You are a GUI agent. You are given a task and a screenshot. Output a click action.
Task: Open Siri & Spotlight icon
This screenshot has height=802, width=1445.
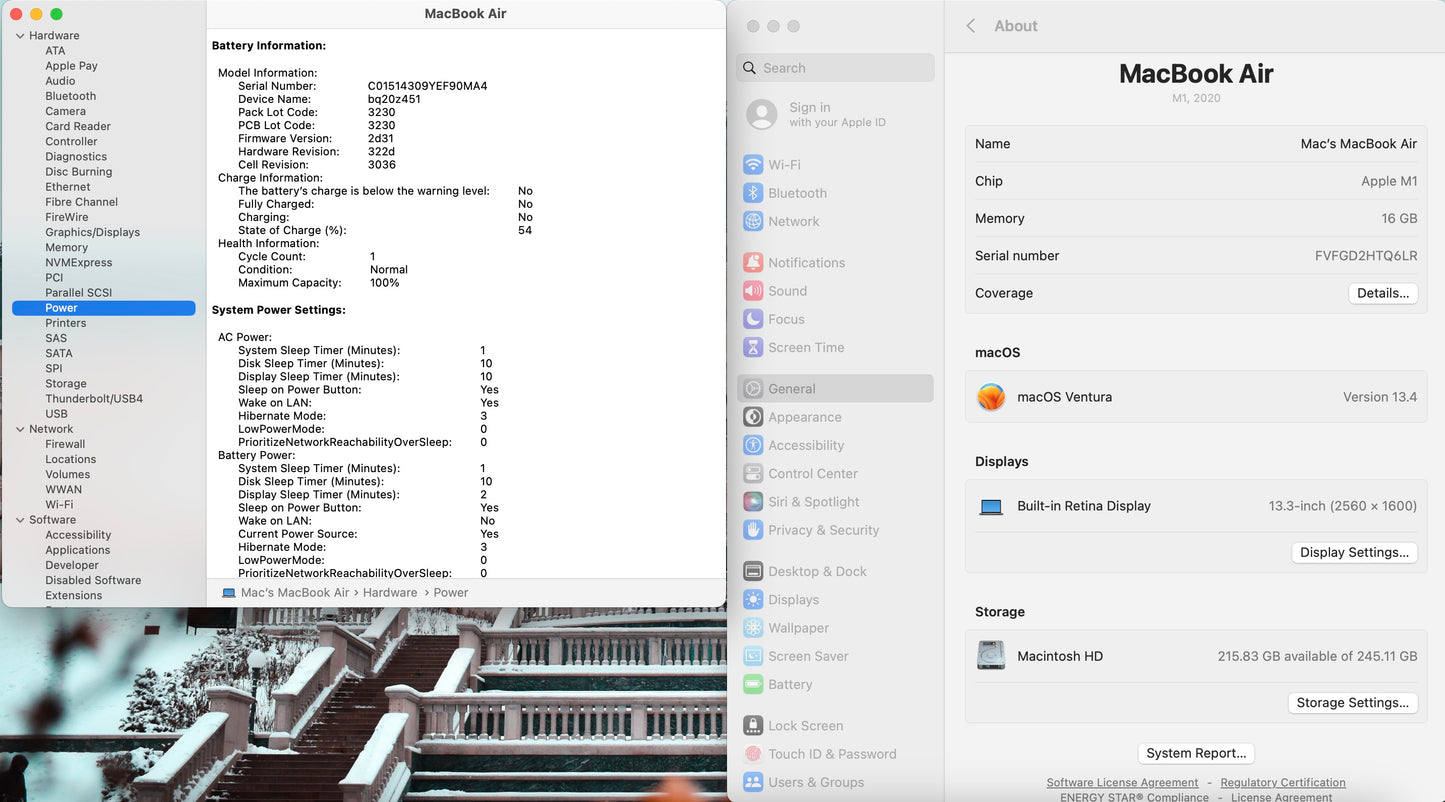[753, 502]
